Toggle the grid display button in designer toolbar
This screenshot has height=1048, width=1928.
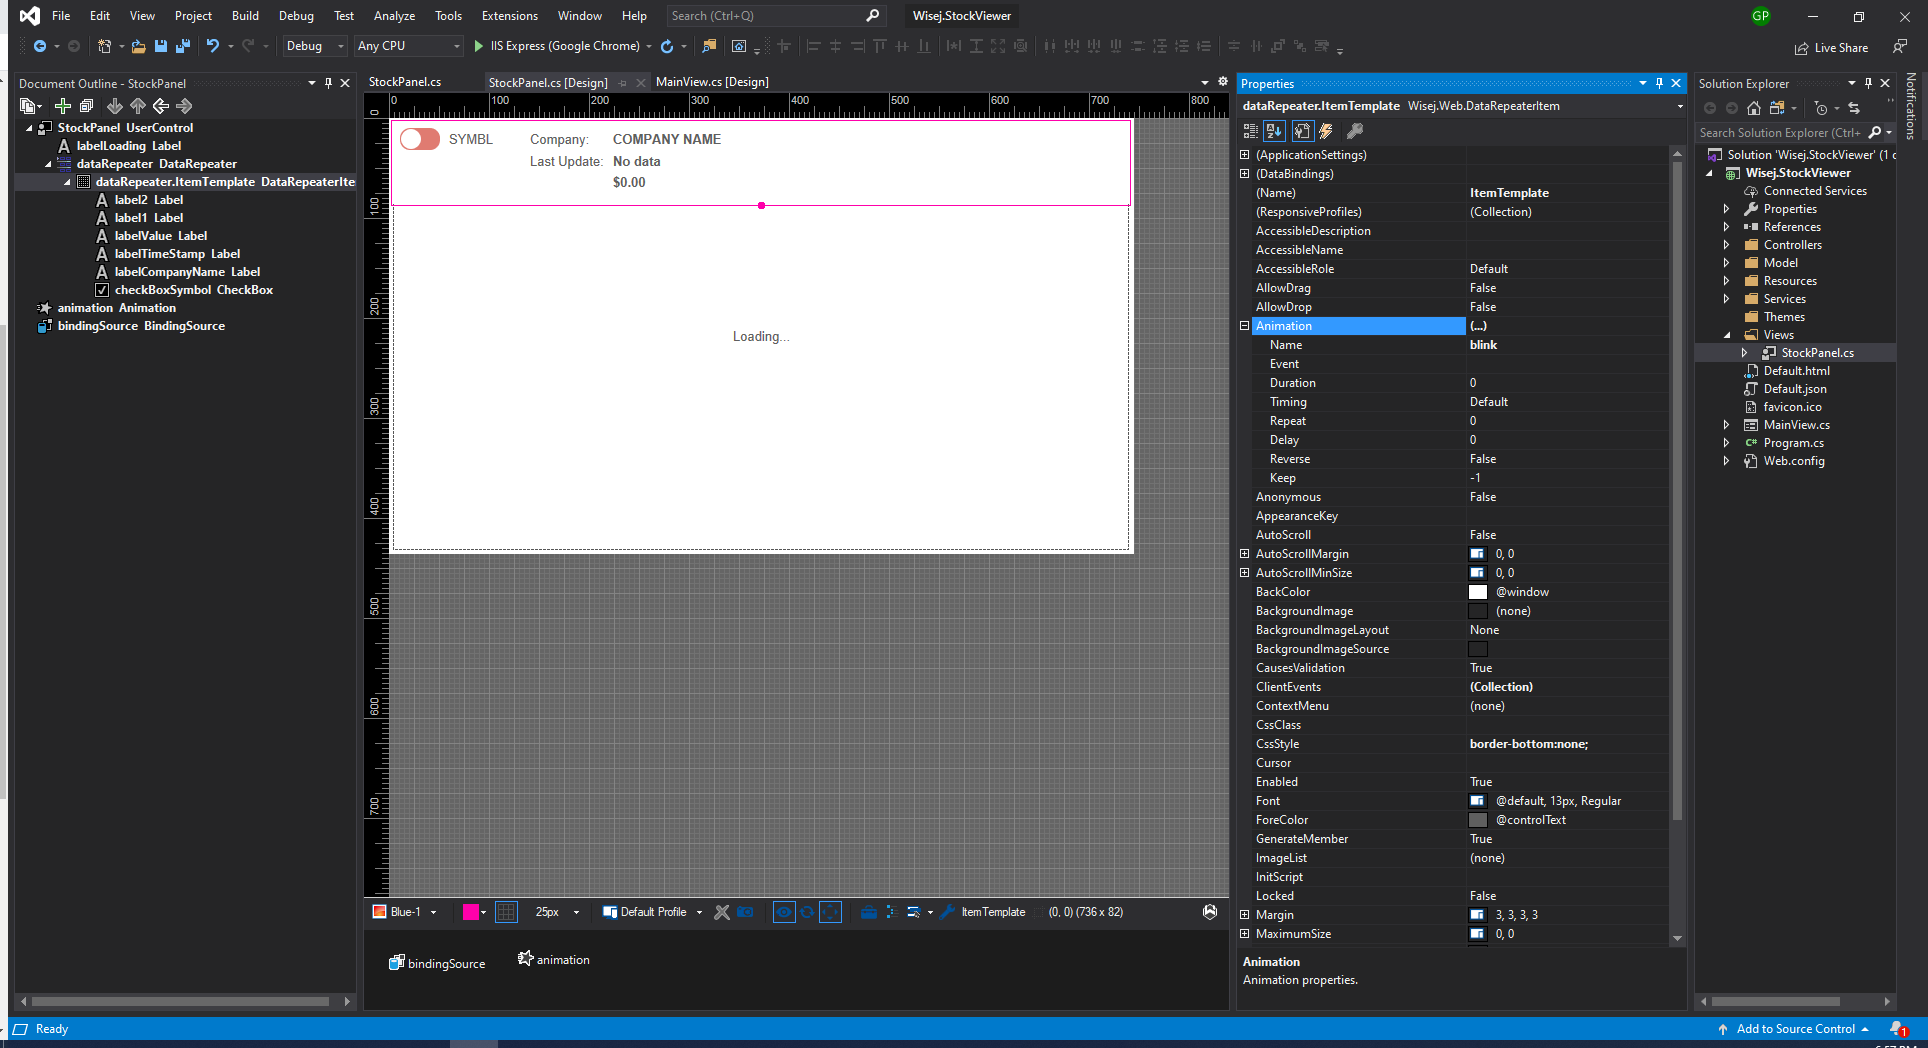[507, 912]
